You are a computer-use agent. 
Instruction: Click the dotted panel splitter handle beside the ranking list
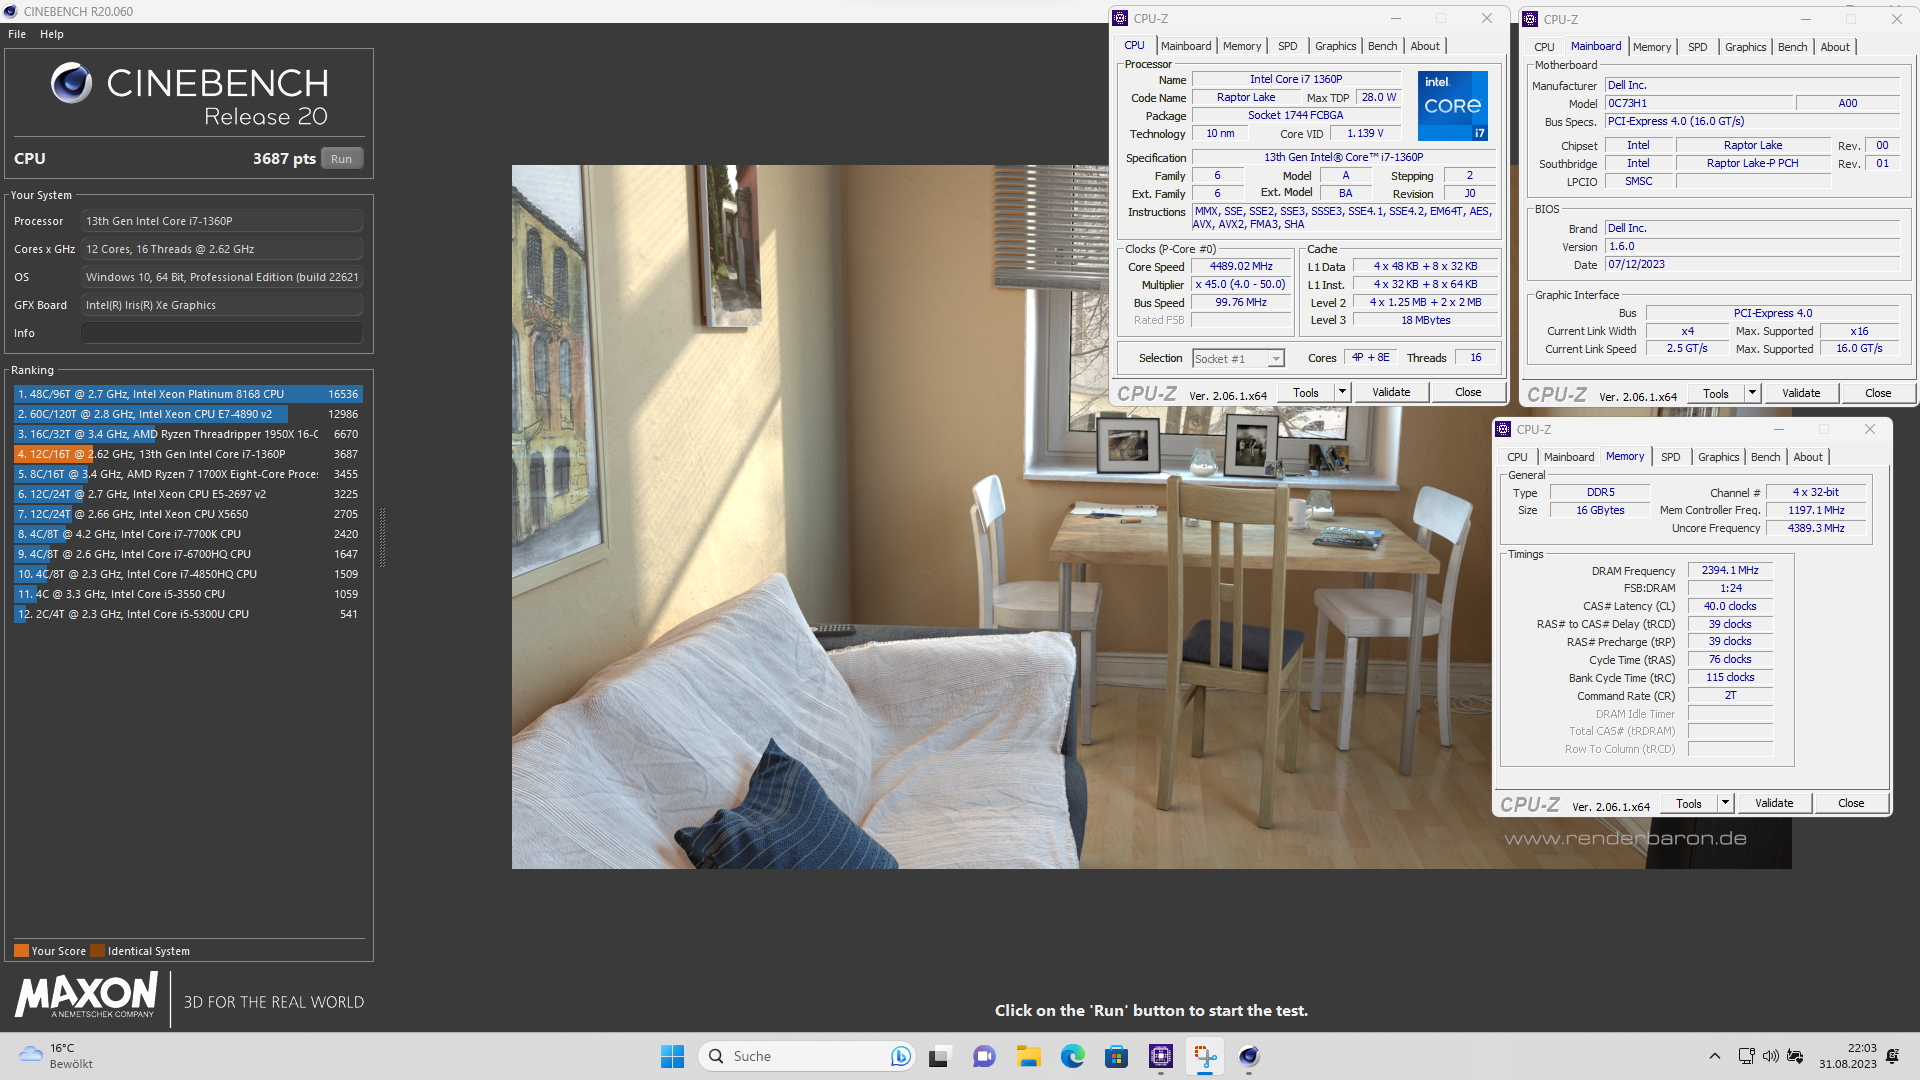click(382, 537)
